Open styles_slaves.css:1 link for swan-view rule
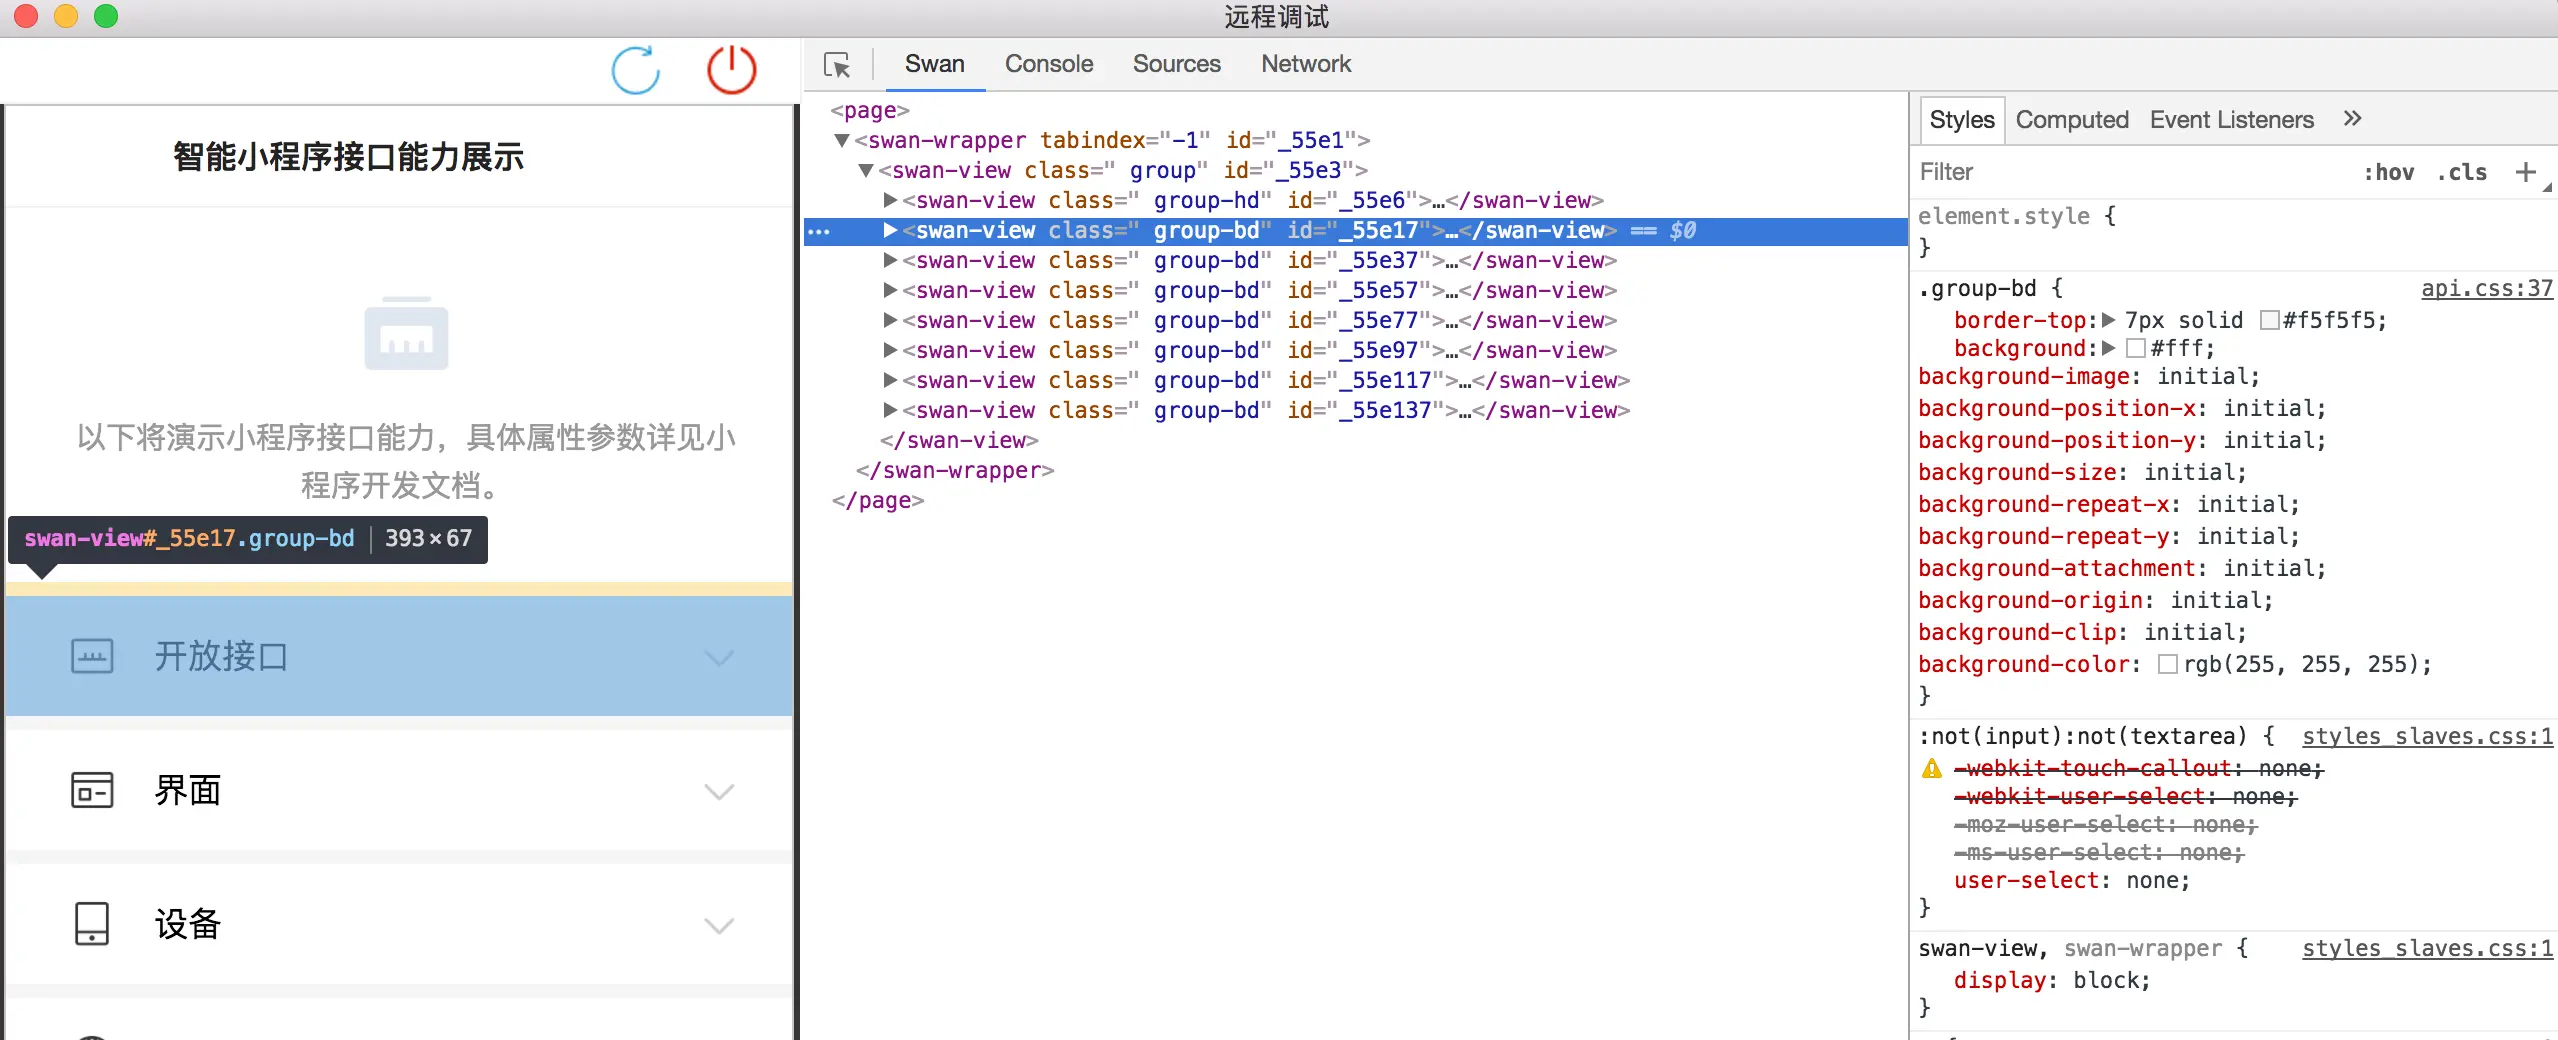The height and width of the screenshot is (1040, 2558). point(2428,949)
